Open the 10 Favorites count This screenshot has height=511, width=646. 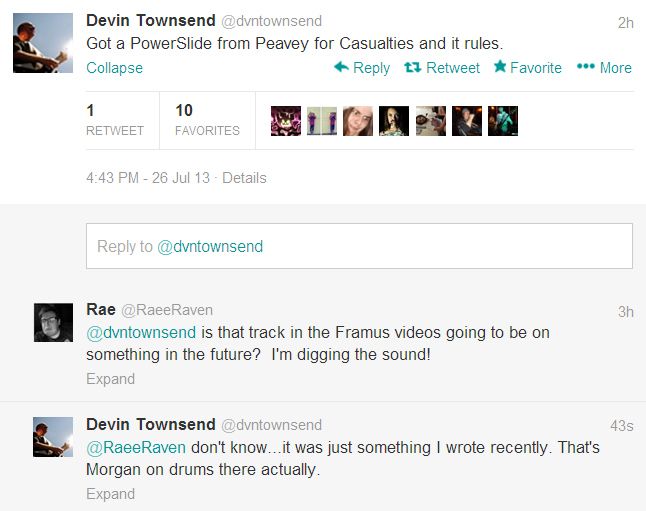coord(207,120)
